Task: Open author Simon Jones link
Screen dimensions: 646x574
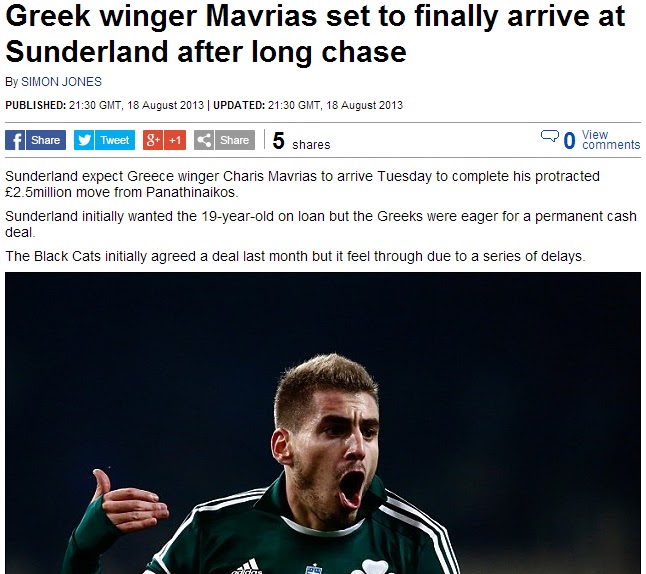Action: click(61, 82)
